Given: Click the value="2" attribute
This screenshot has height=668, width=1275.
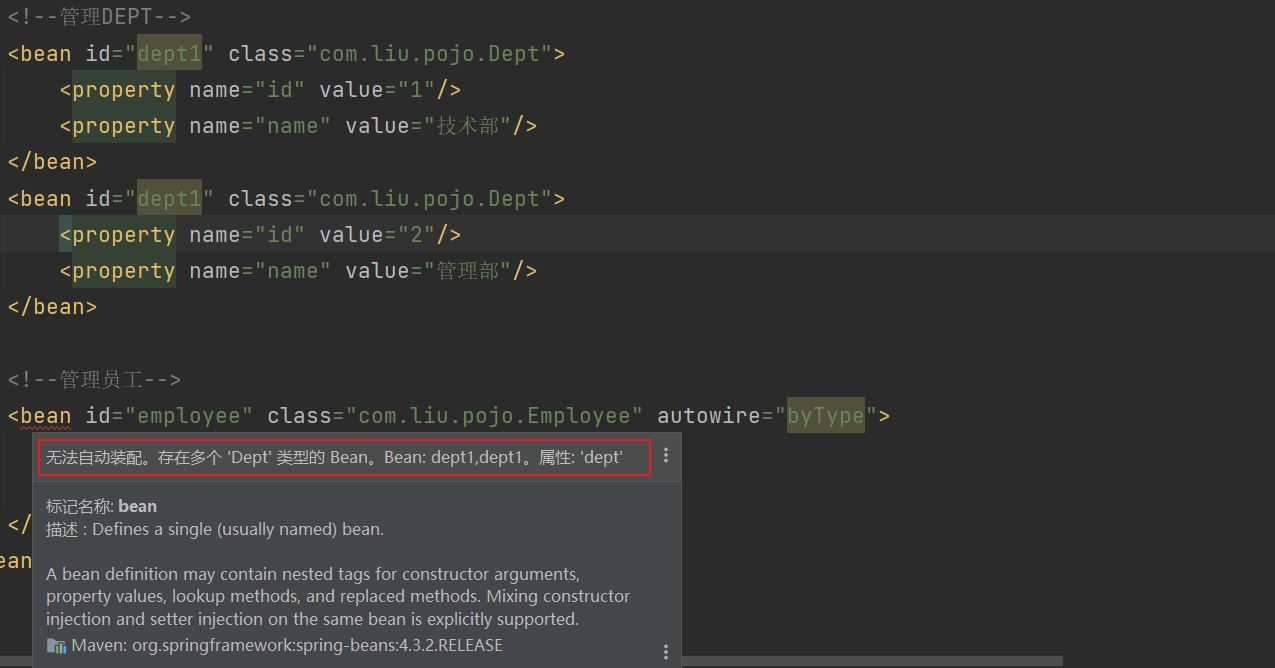Looking at the screenshot, I should [378, 235].
